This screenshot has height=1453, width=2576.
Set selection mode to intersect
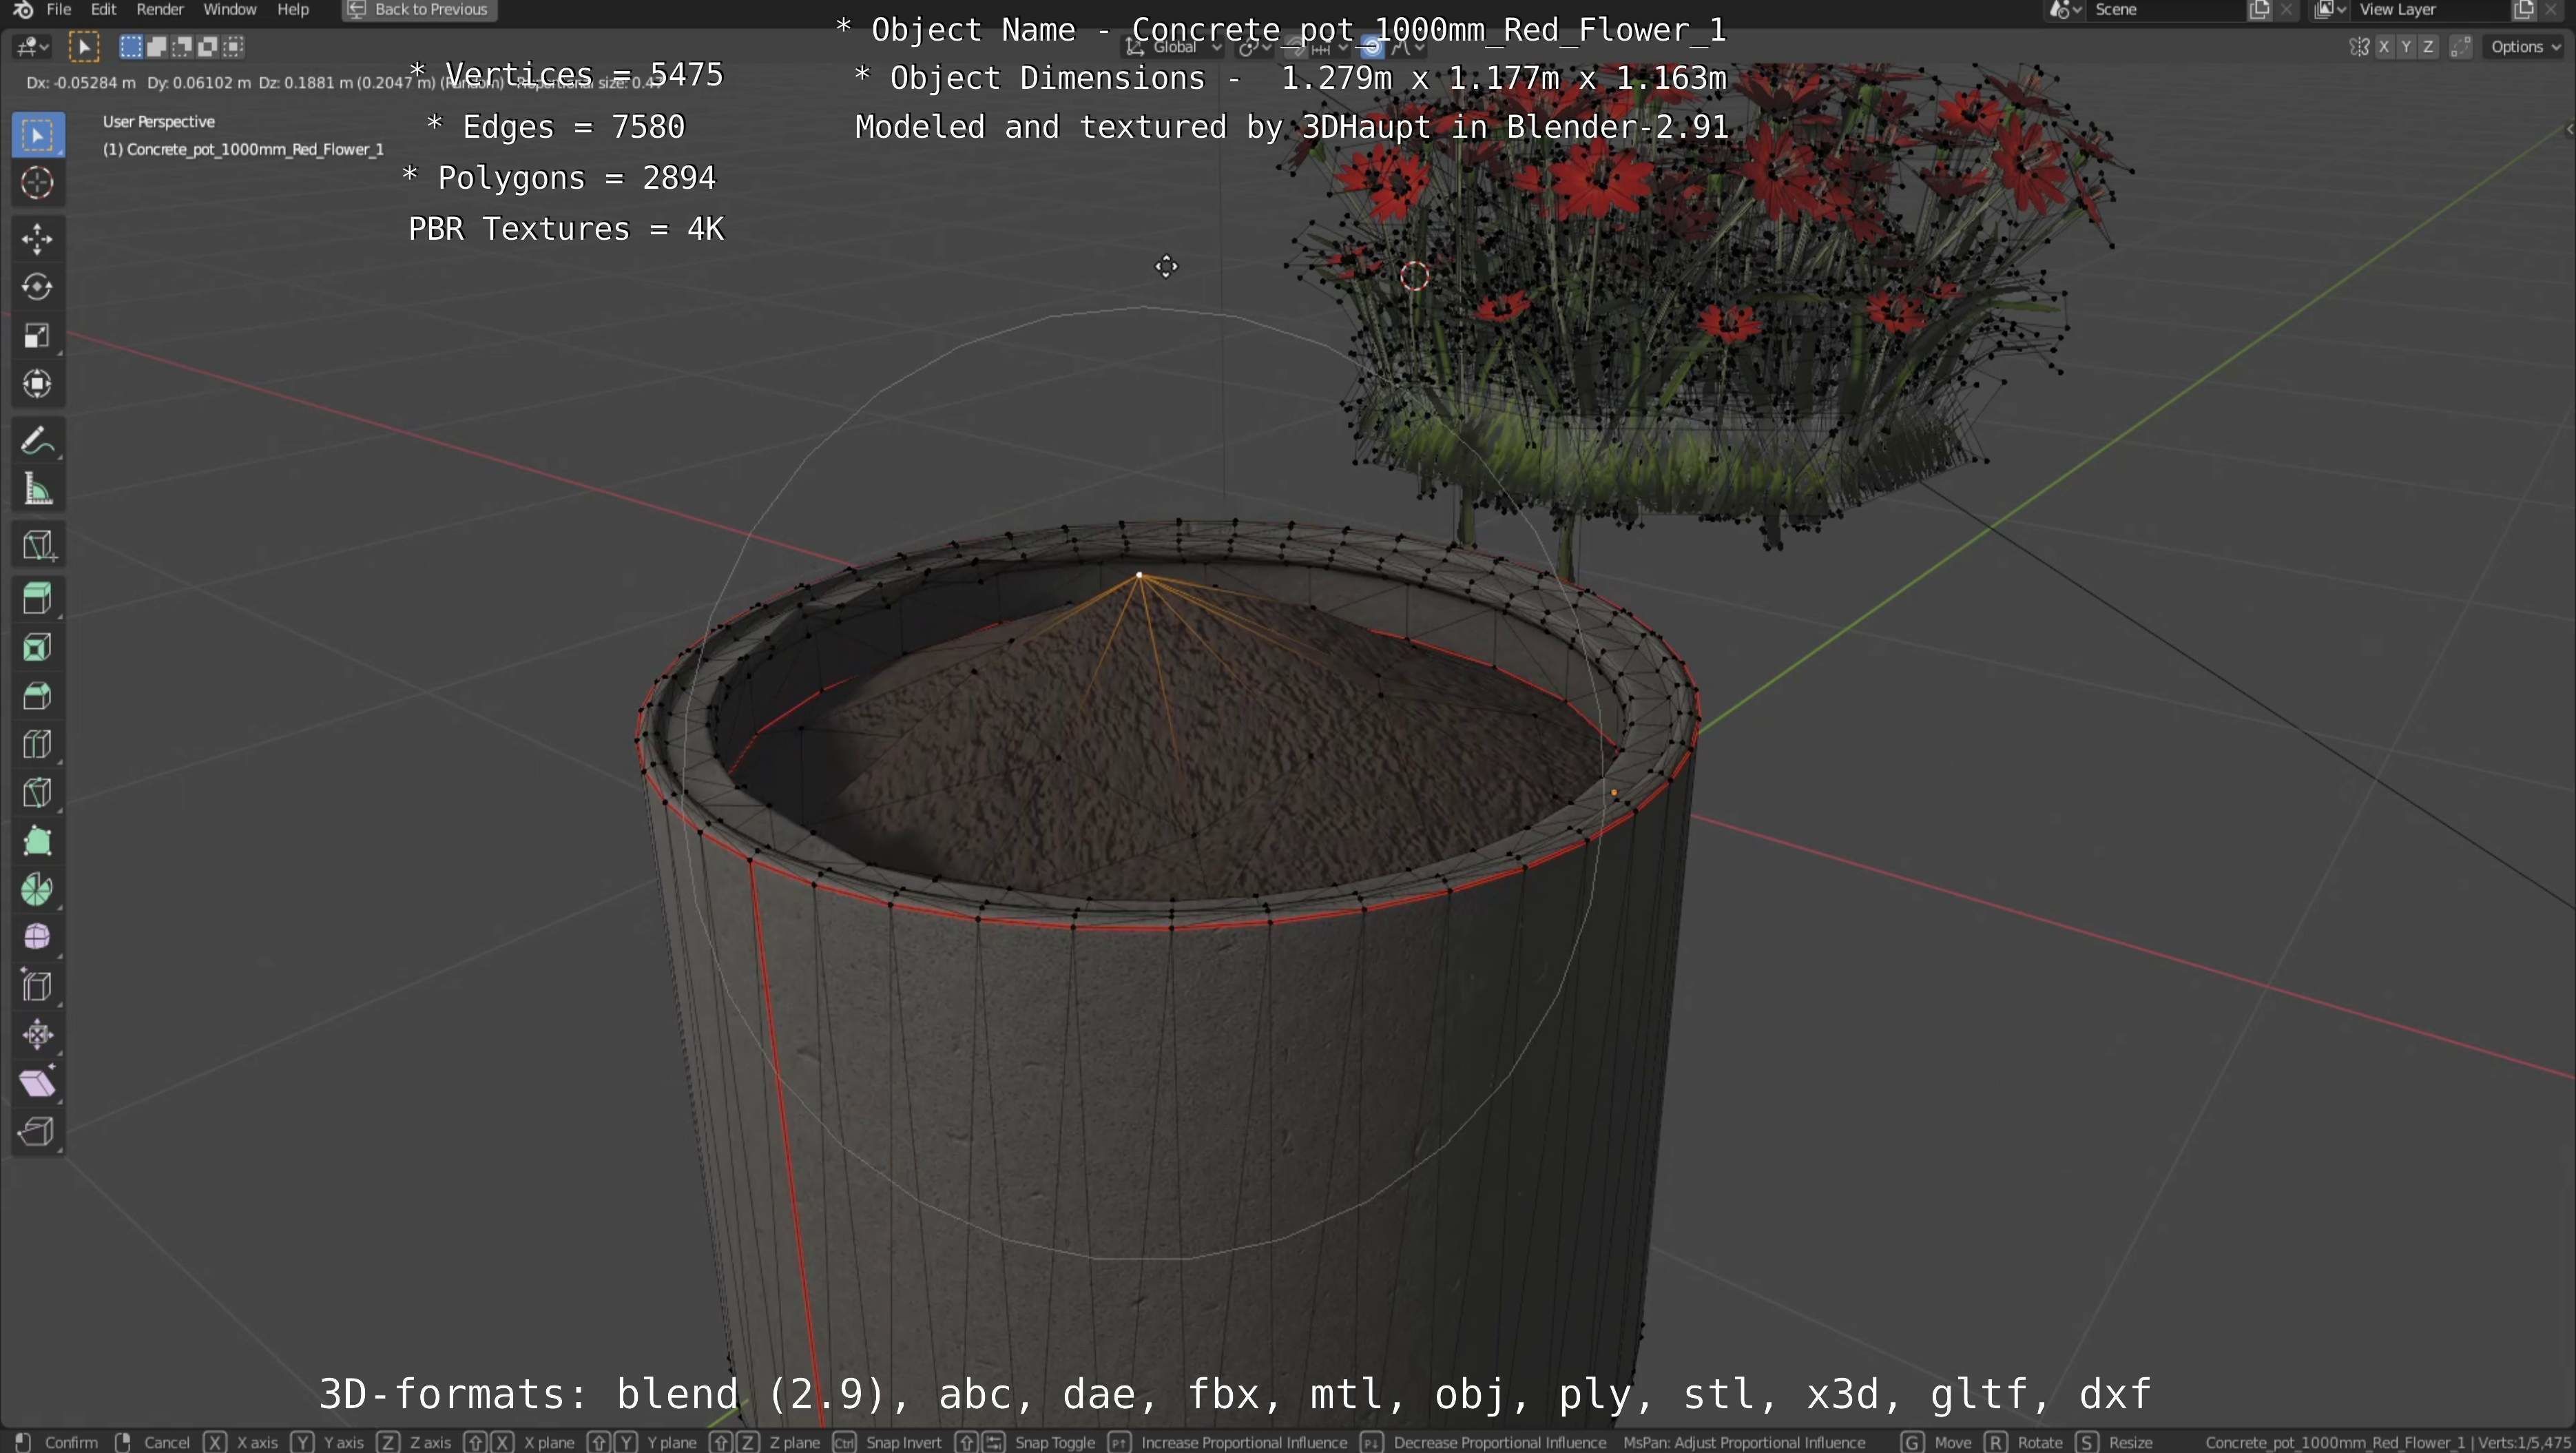click(233, 46)
